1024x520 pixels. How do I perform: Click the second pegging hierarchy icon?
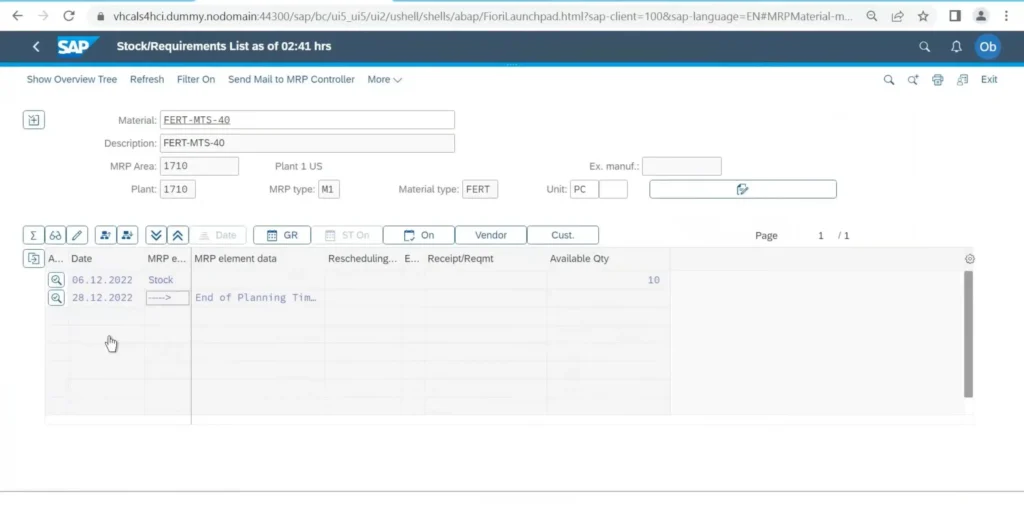[x=127, y=235]
